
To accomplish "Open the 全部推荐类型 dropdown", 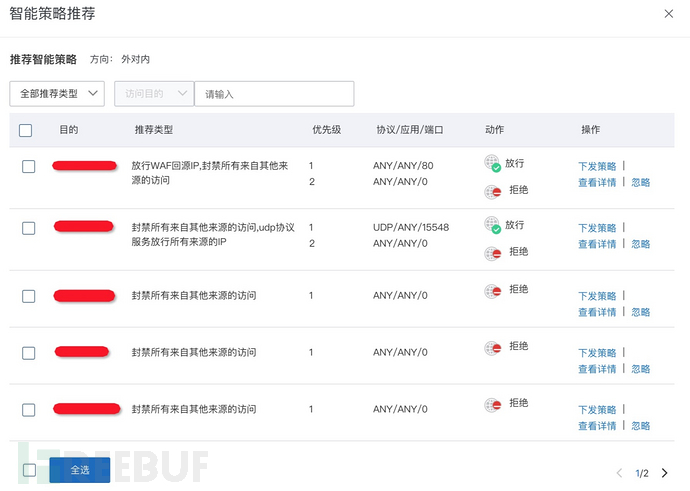I will point(57,93).
